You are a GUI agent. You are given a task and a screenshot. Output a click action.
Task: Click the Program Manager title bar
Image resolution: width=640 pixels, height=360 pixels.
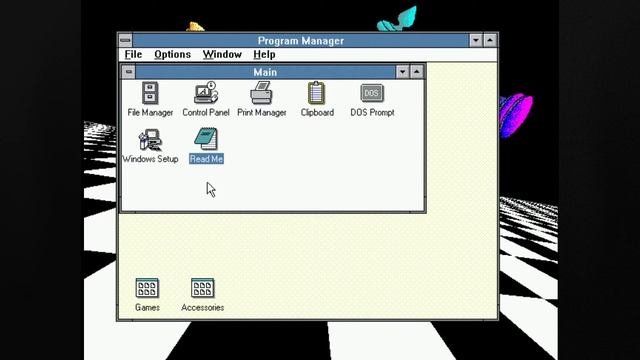pyautogui.click(x=300, y=40)
